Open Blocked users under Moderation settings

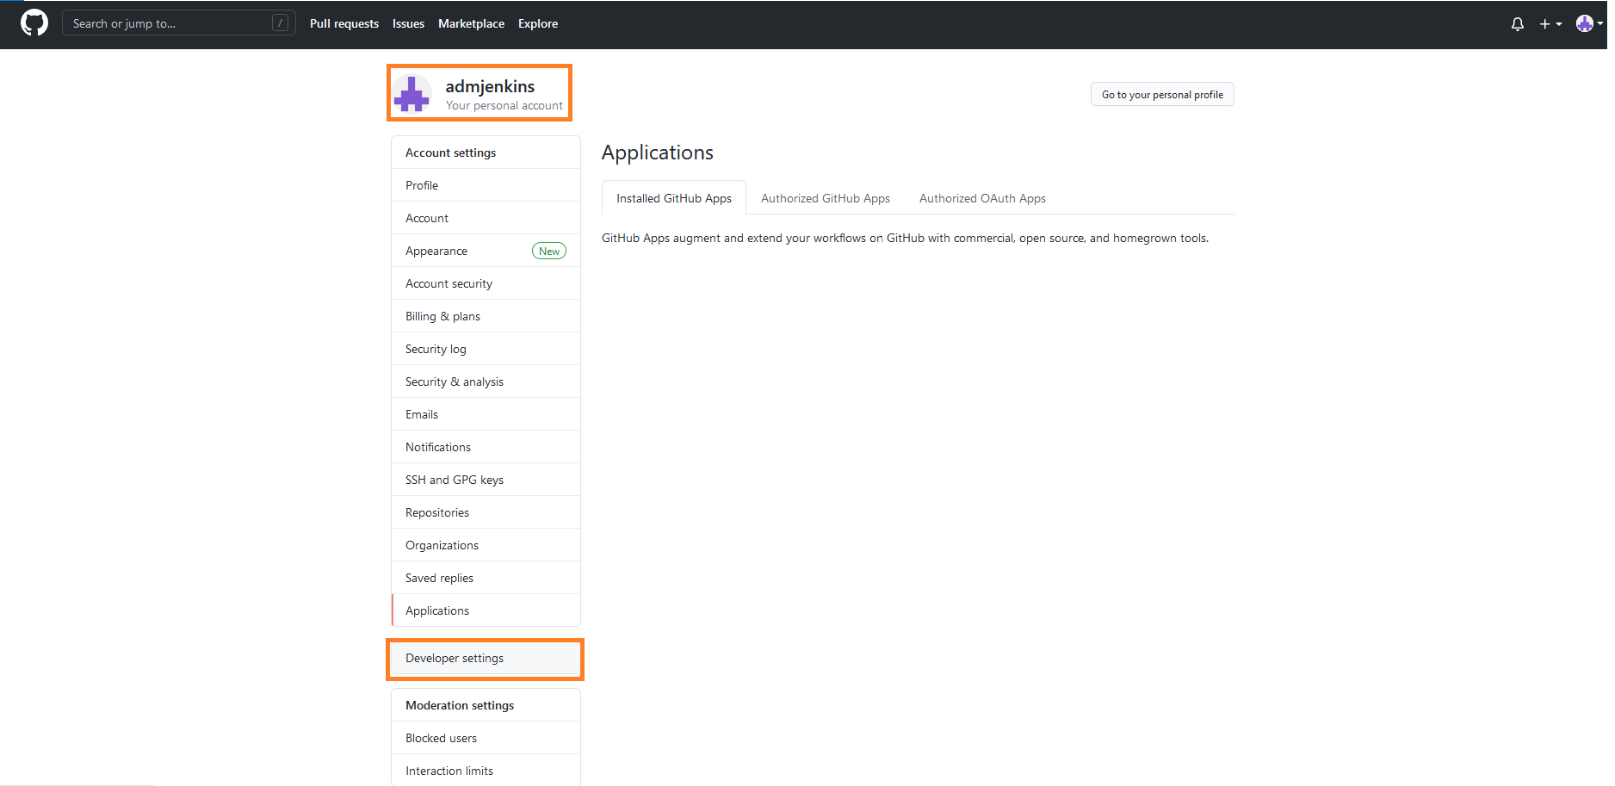click(441, 738)
